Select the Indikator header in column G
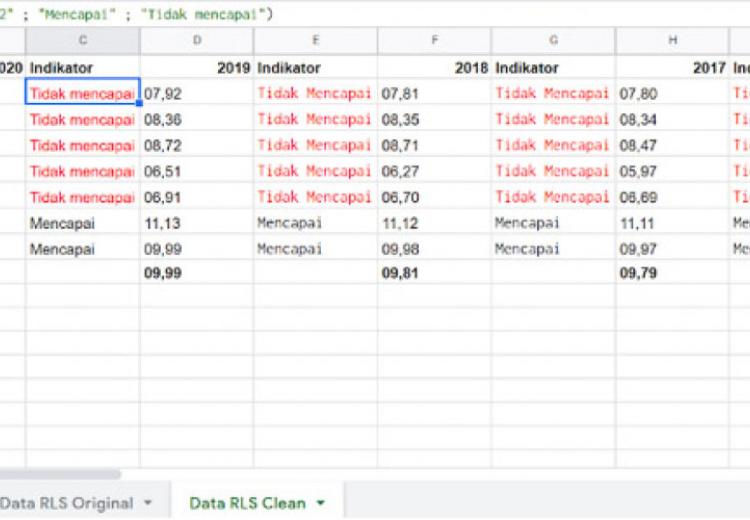 point(553,67)
